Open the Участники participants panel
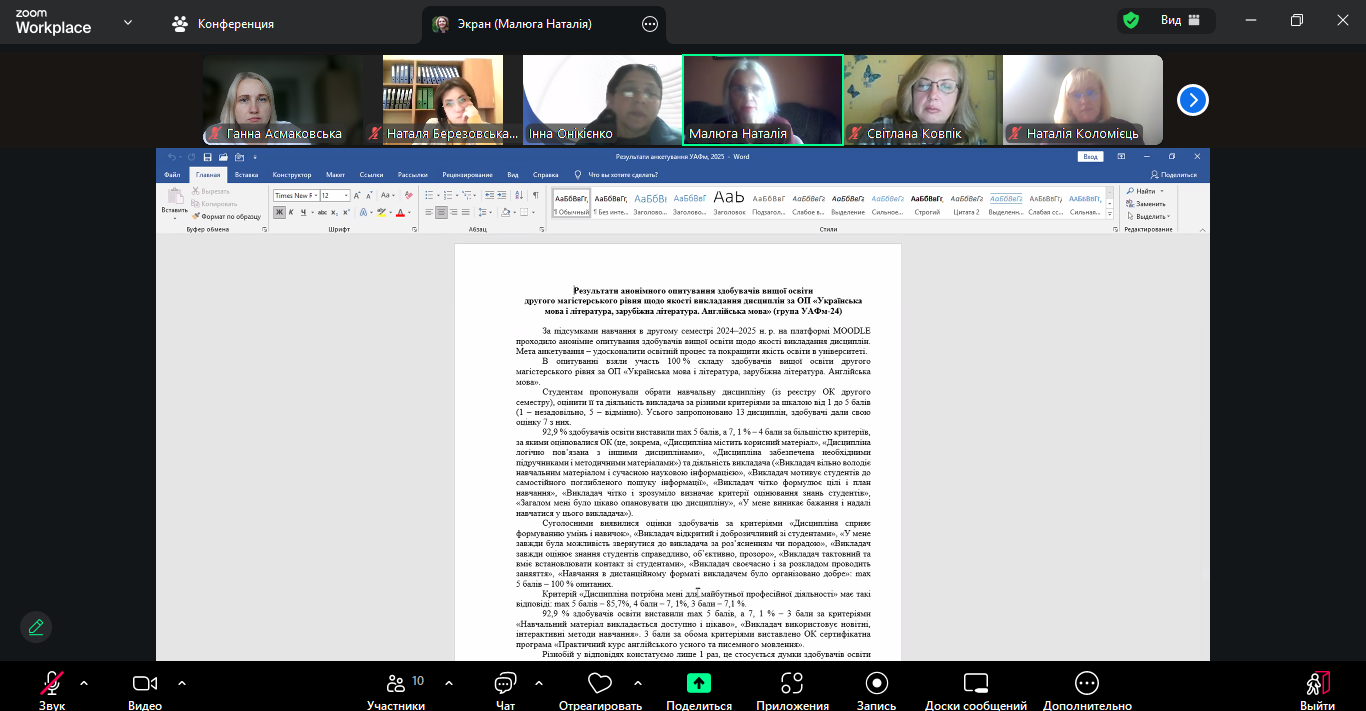This screenshot has width=1366, height=711. coord(395,684)
